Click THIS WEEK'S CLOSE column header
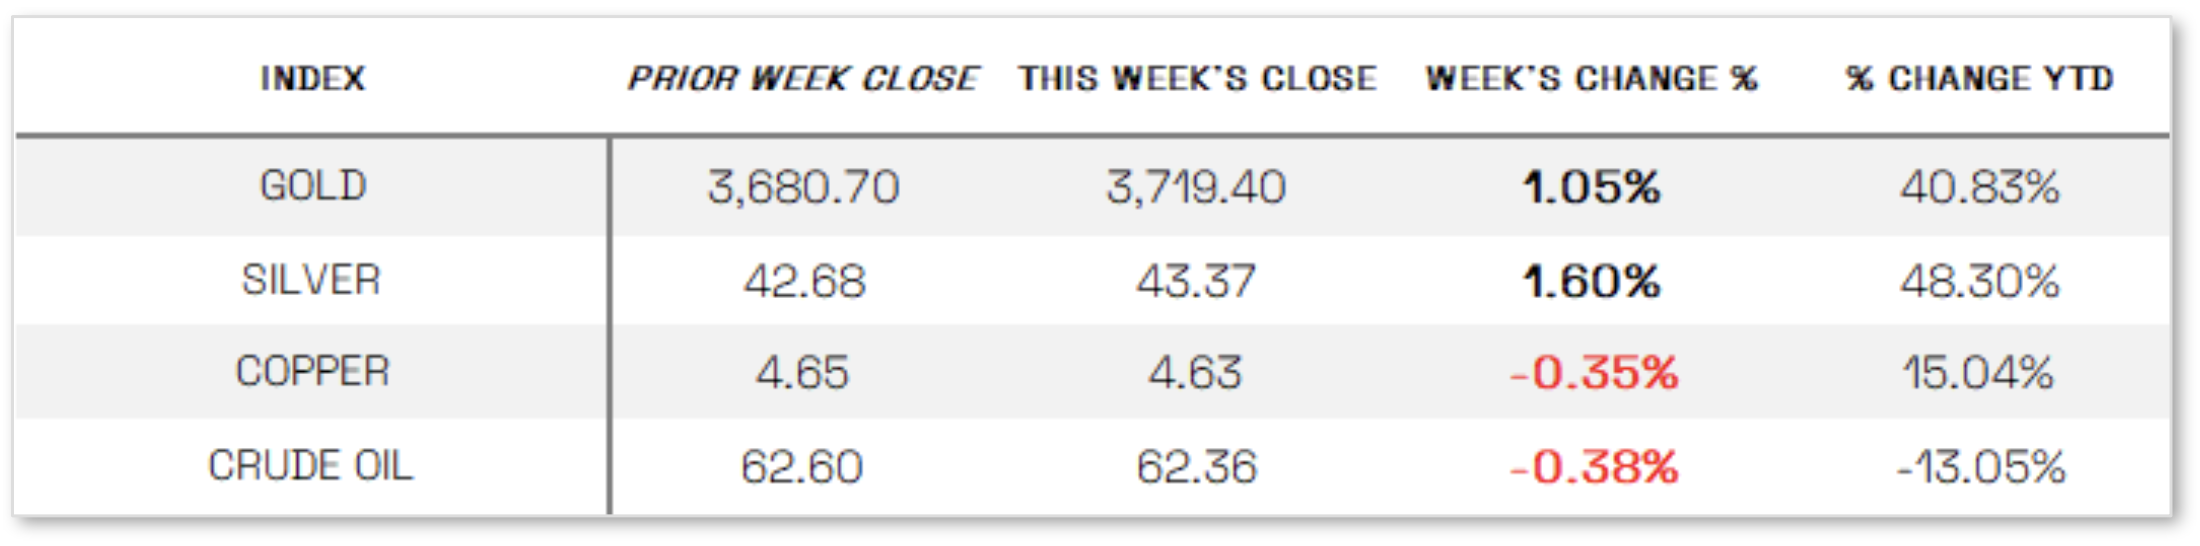The image size is (2200, 546). pyautogui.click(x=1197, y=78)
